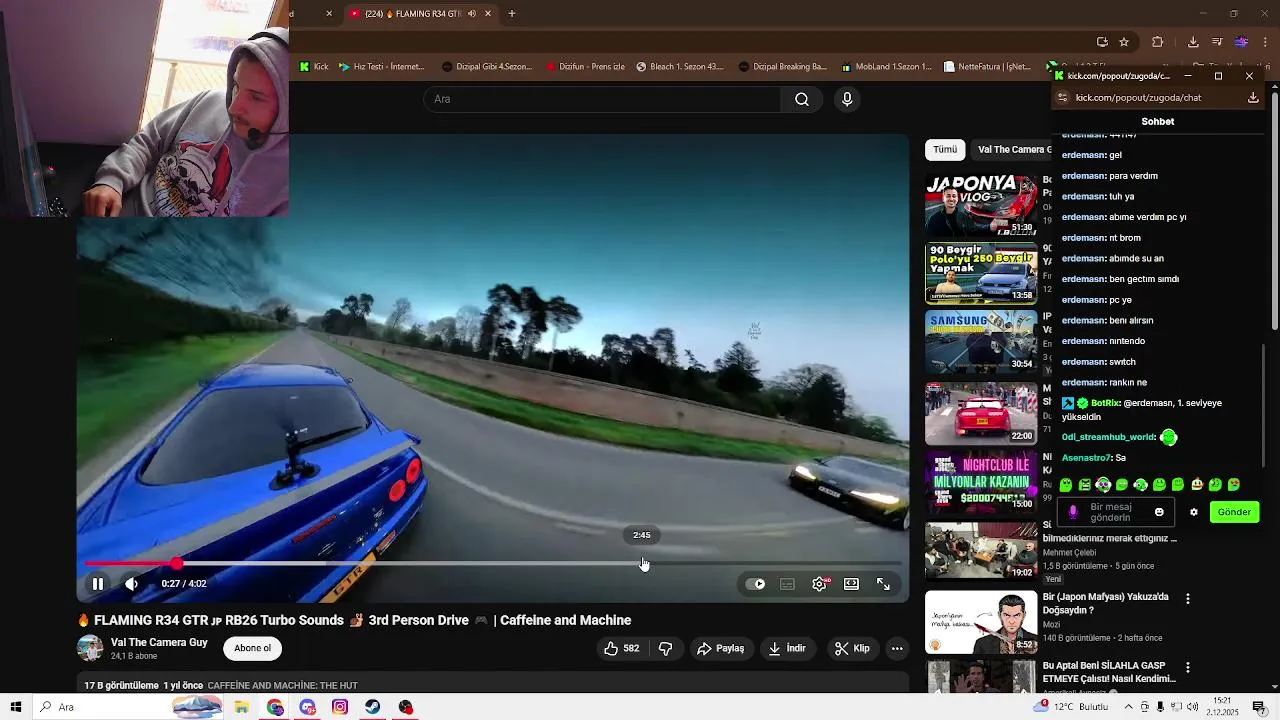1280x720 pixels.
Task: Open the Samsung video thumbnail 30:54
Action: coord(981,342)
